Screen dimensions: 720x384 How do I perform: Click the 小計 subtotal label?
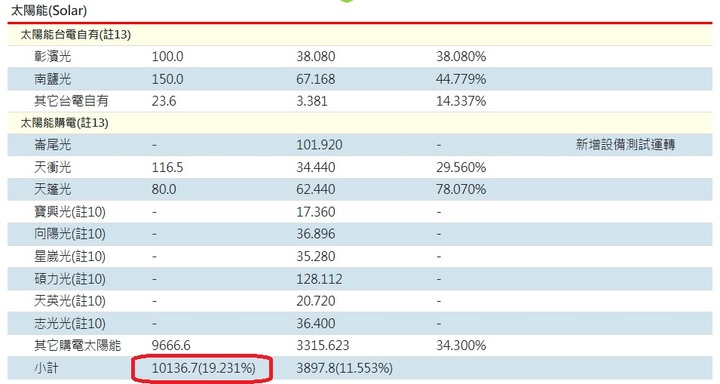tap(46, 368)
